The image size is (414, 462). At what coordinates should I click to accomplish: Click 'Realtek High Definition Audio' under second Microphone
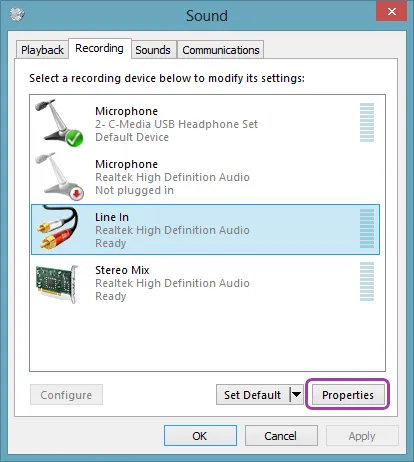tap(172, 177)
